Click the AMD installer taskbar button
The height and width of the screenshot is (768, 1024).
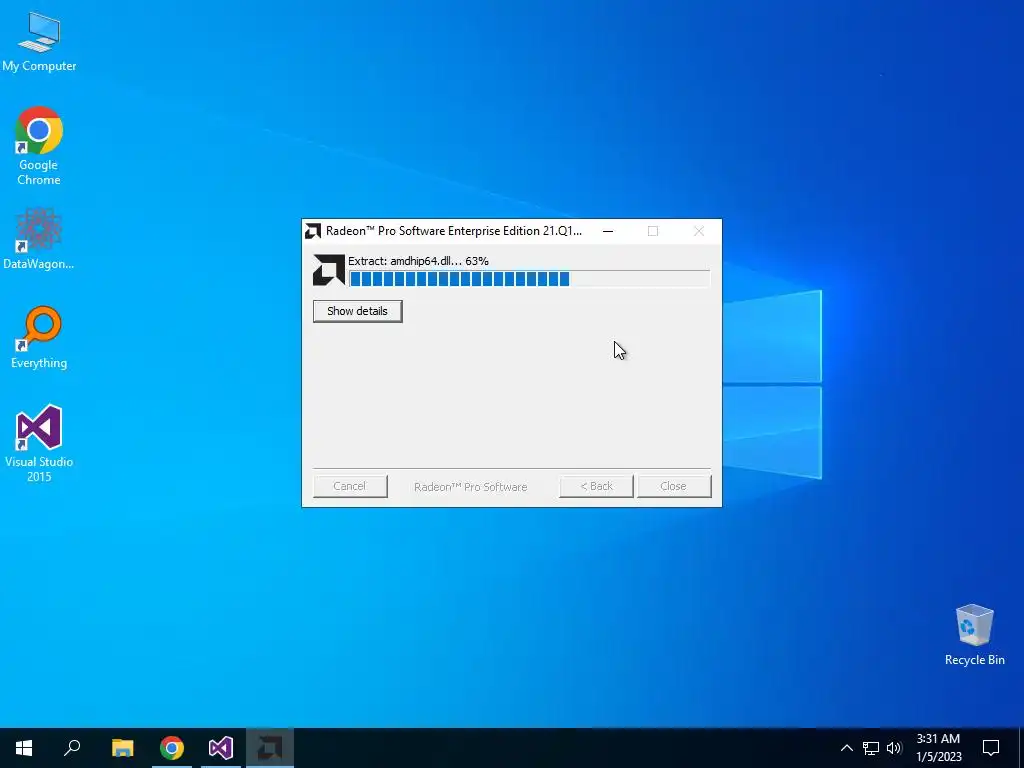pos(270,748)
